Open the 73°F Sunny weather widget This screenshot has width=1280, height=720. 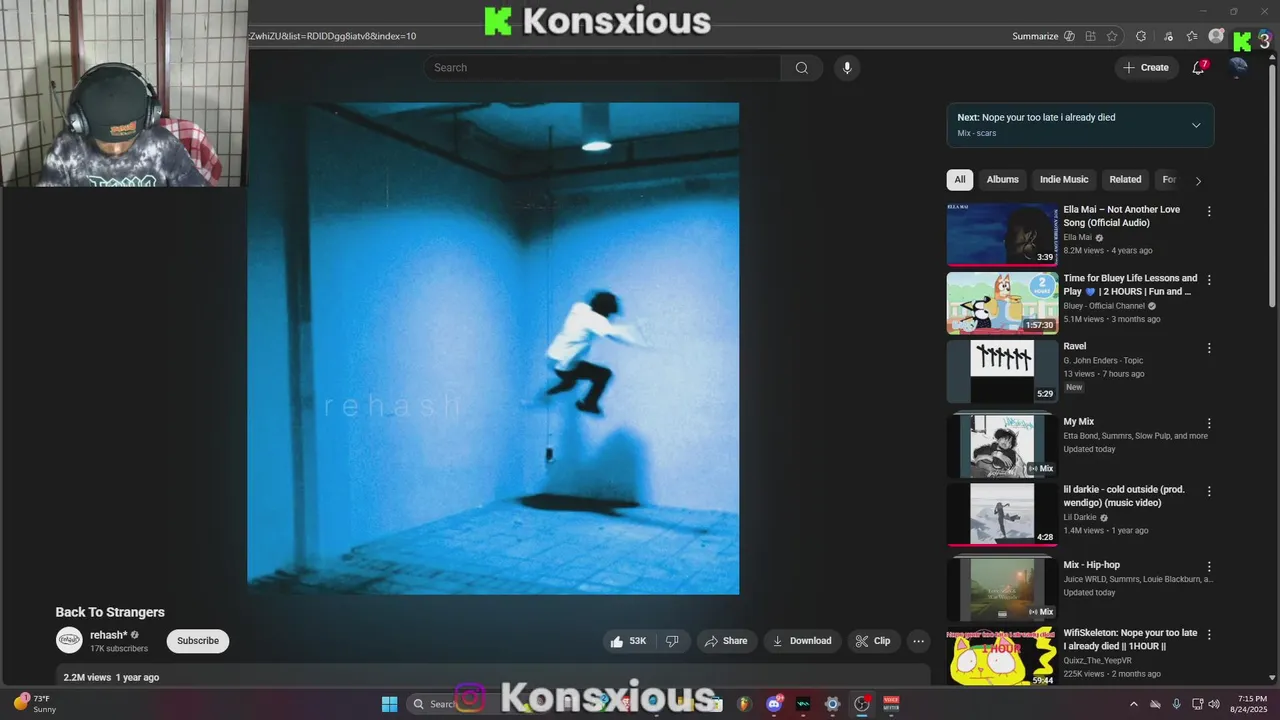[x=36, y=704]
